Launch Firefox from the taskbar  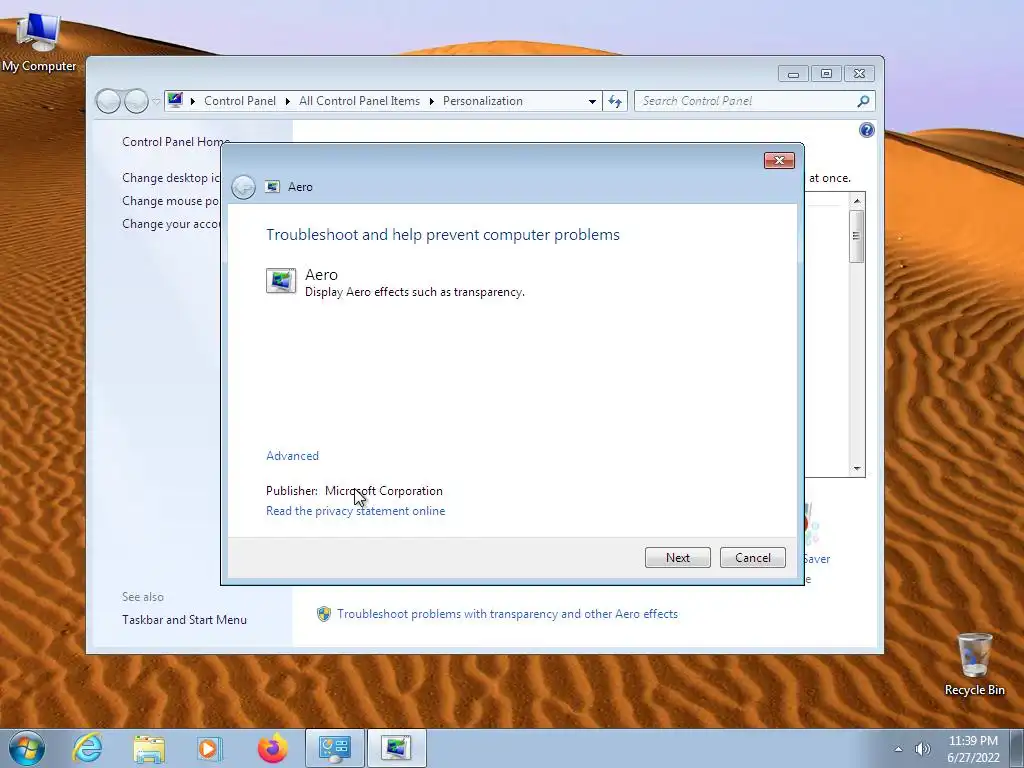272,748
